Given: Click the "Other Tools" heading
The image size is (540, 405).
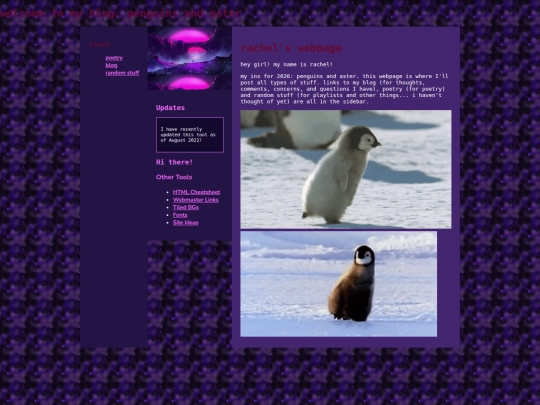Looking at the screenshot, I should pyautogui.click(x=174, y=177).
